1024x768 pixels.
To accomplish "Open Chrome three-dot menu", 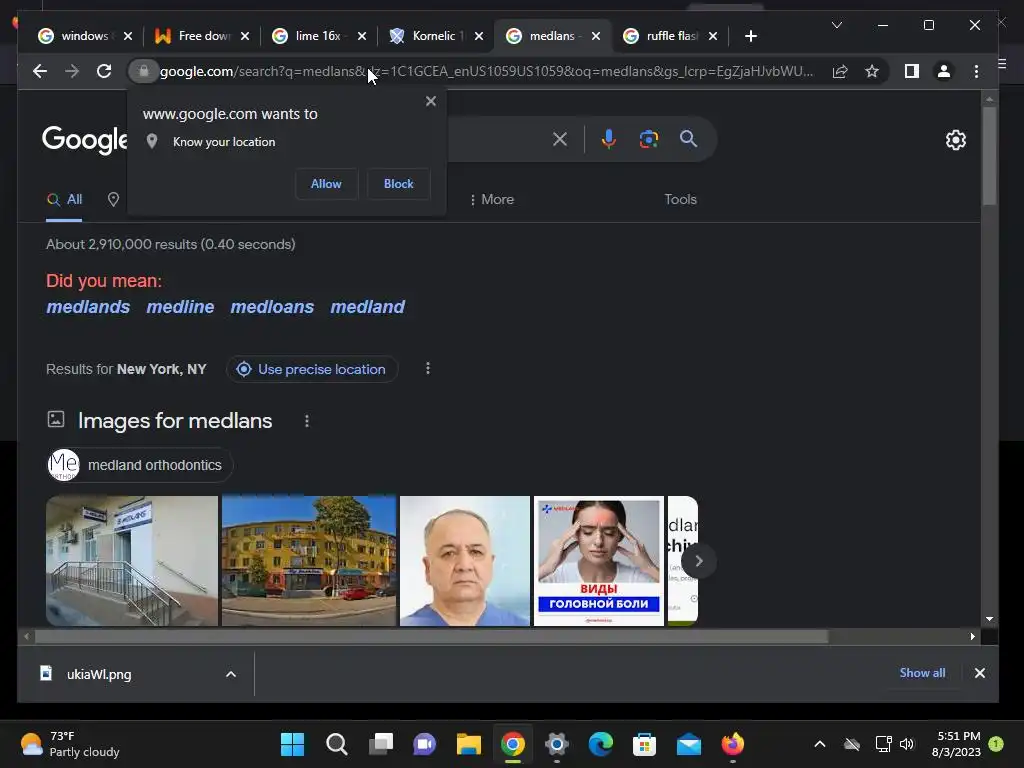I will coord(976,71).
